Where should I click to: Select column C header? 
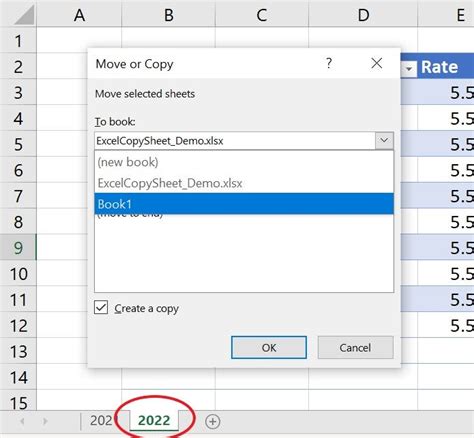(262, 15)
